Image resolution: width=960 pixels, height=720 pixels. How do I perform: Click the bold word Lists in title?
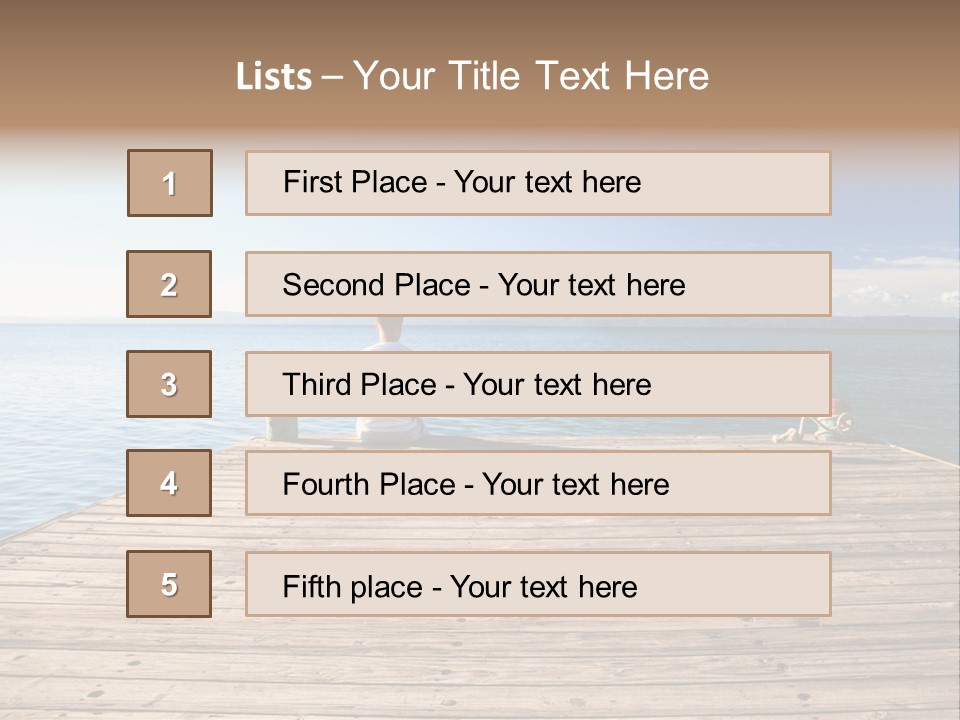274,77
